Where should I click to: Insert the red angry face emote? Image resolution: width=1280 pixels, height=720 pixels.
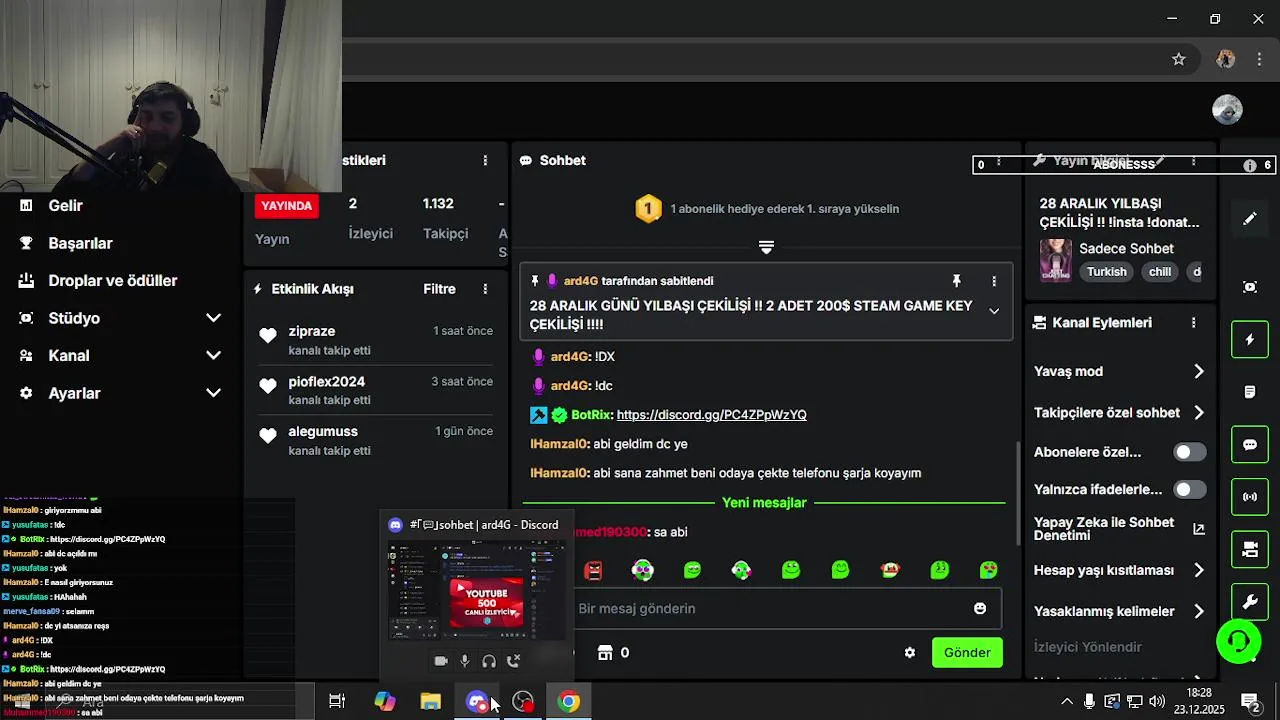point(593,570)
